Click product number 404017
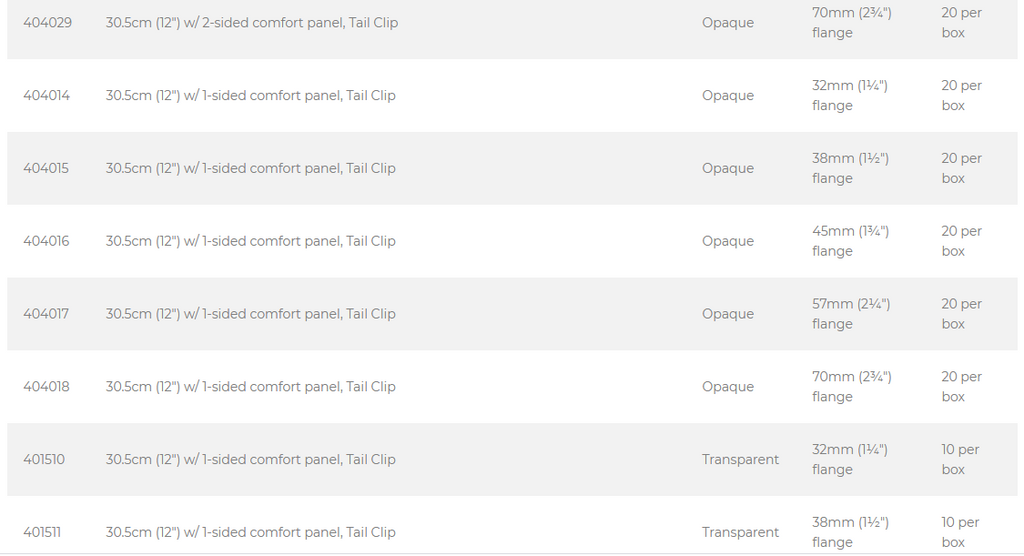The width and height of the screenshot is (1024, 556). (x=47, y=314)
